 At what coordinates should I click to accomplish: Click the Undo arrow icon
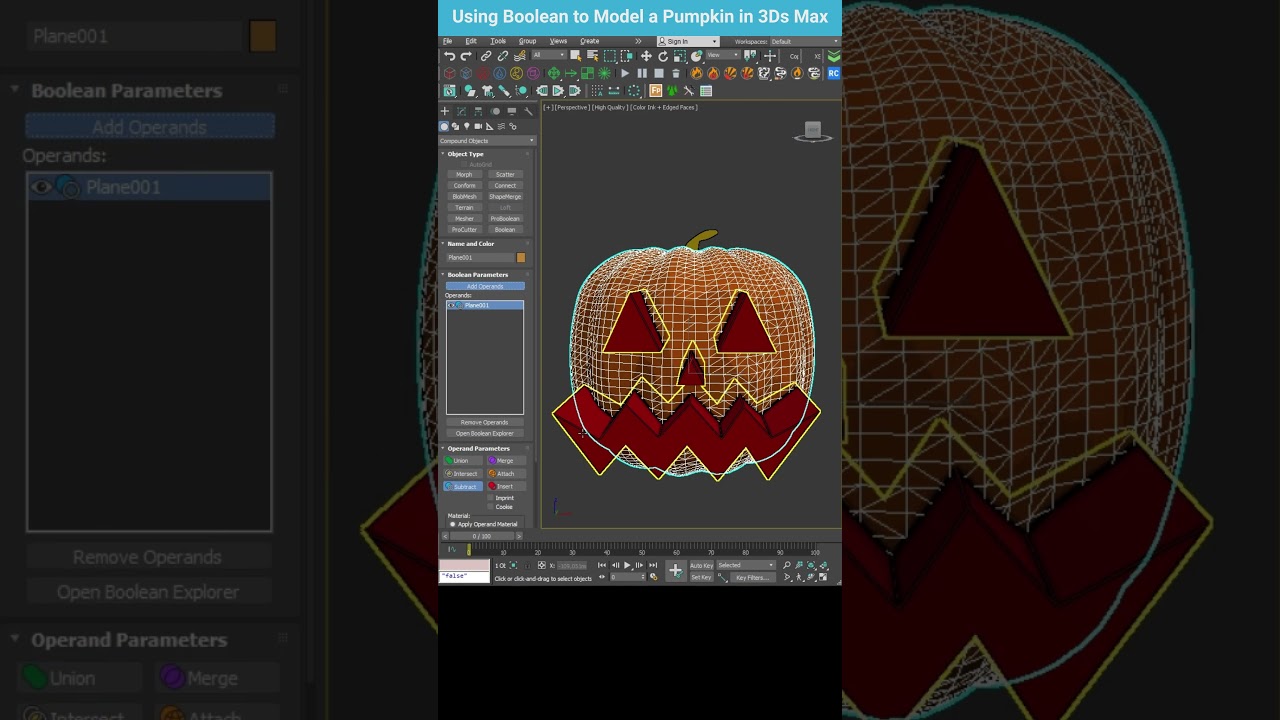[x=450, y=56]
